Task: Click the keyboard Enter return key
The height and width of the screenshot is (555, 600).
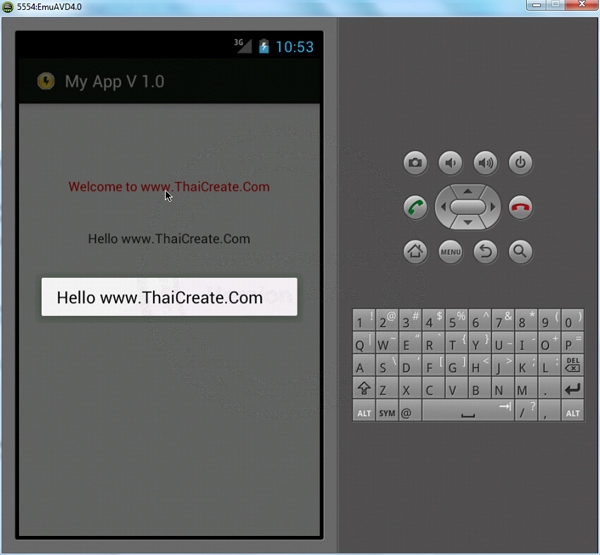Action: click(572, 388)
